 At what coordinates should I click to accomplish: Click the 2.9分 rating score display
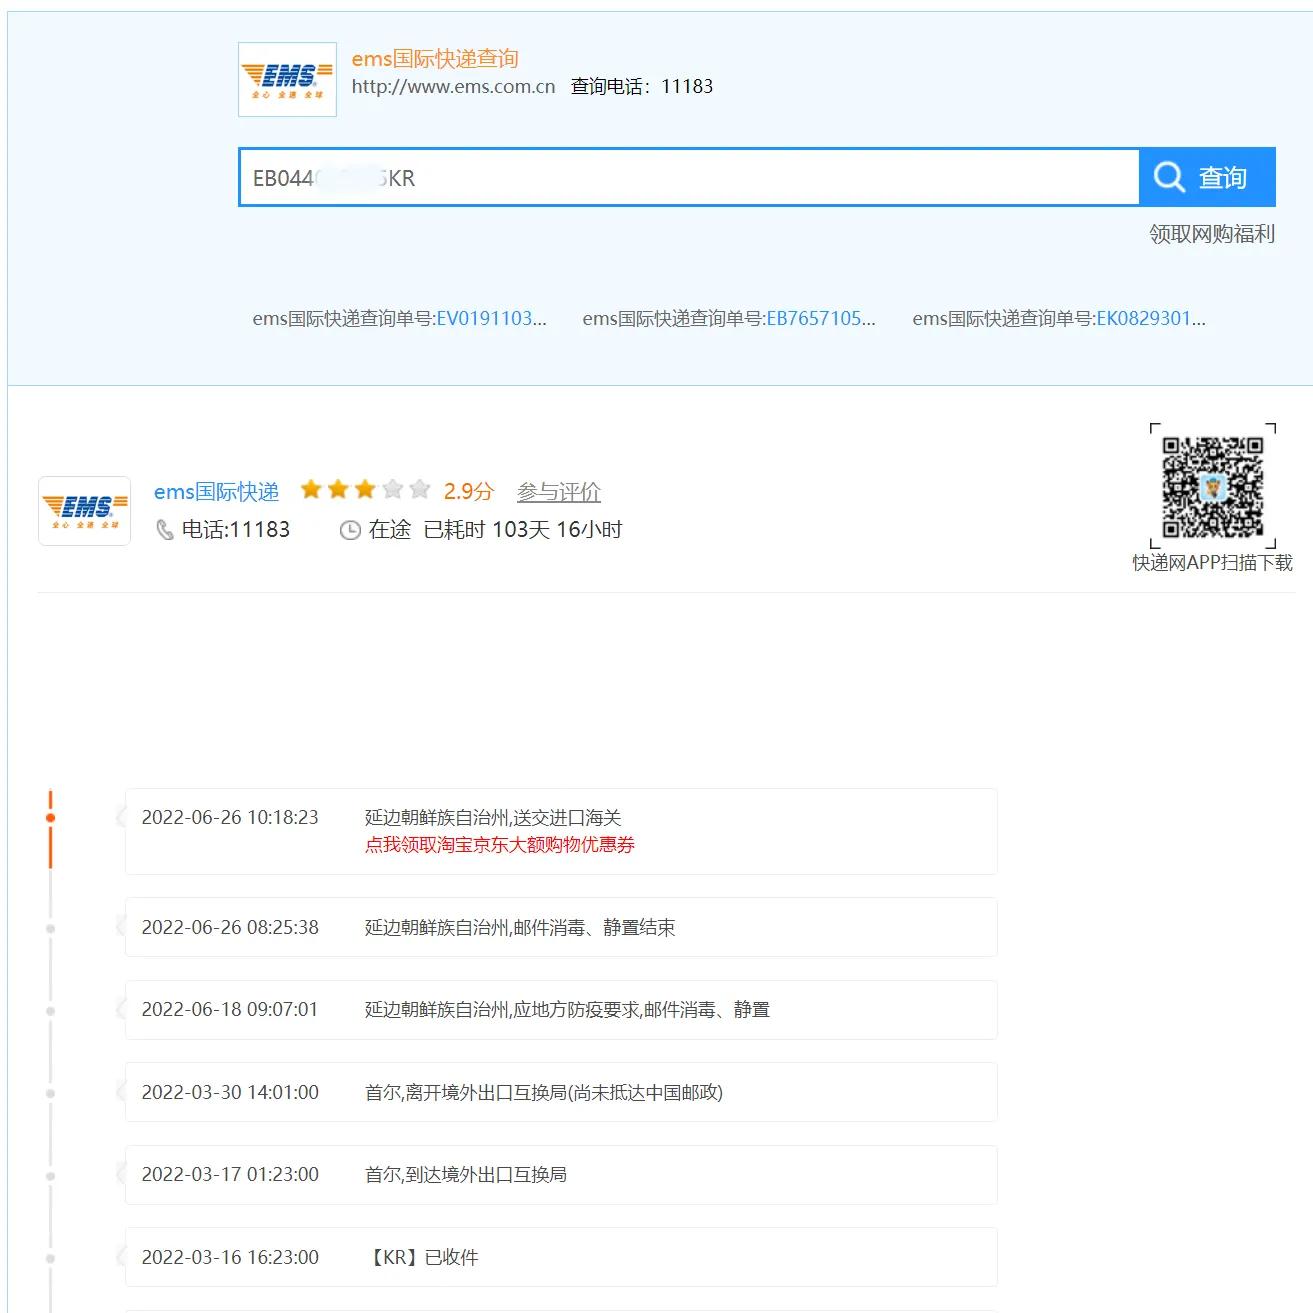click(x=470, y=492)
